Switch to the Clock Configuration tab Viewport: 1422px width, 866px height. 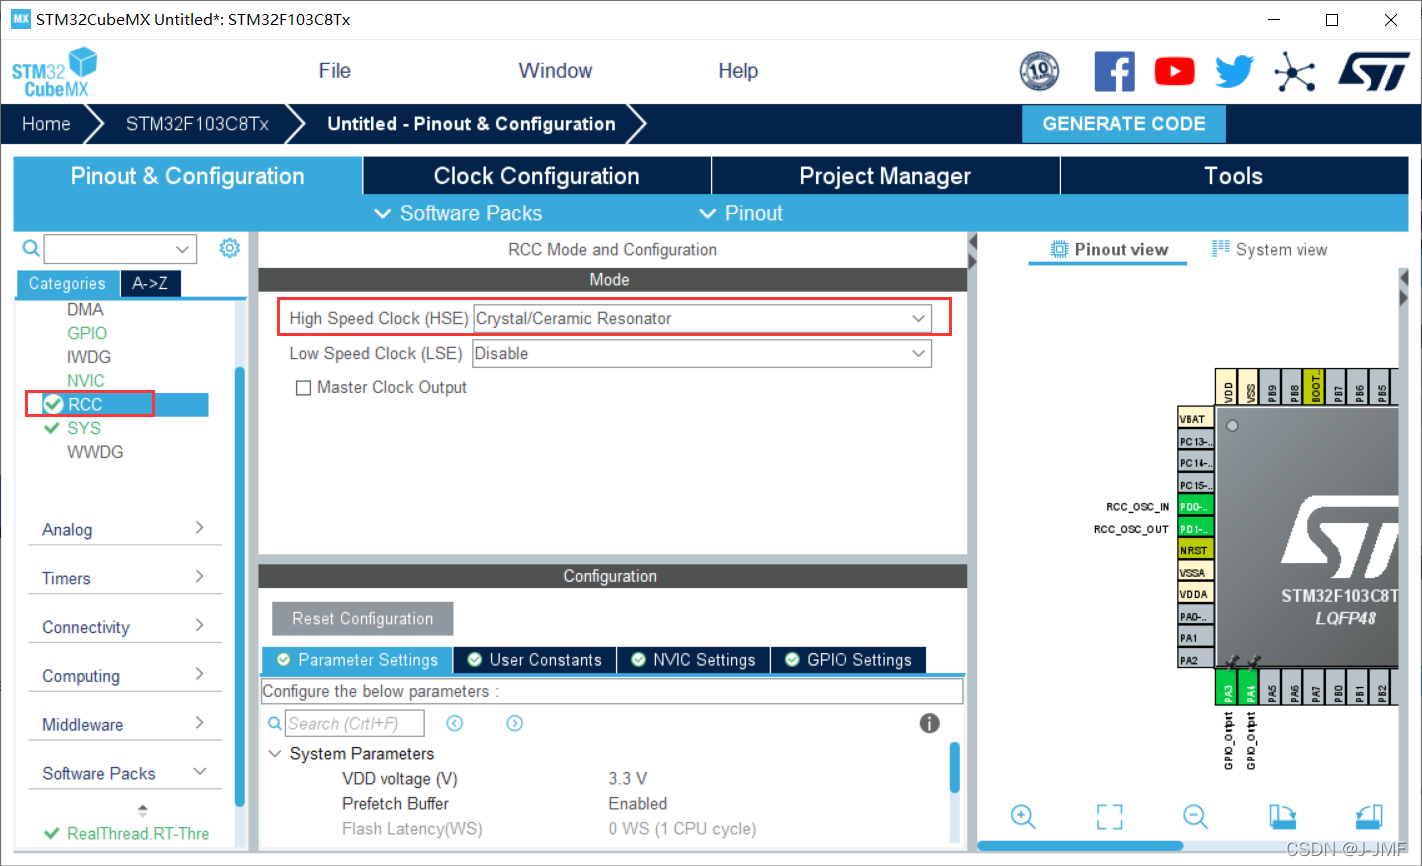536,176
